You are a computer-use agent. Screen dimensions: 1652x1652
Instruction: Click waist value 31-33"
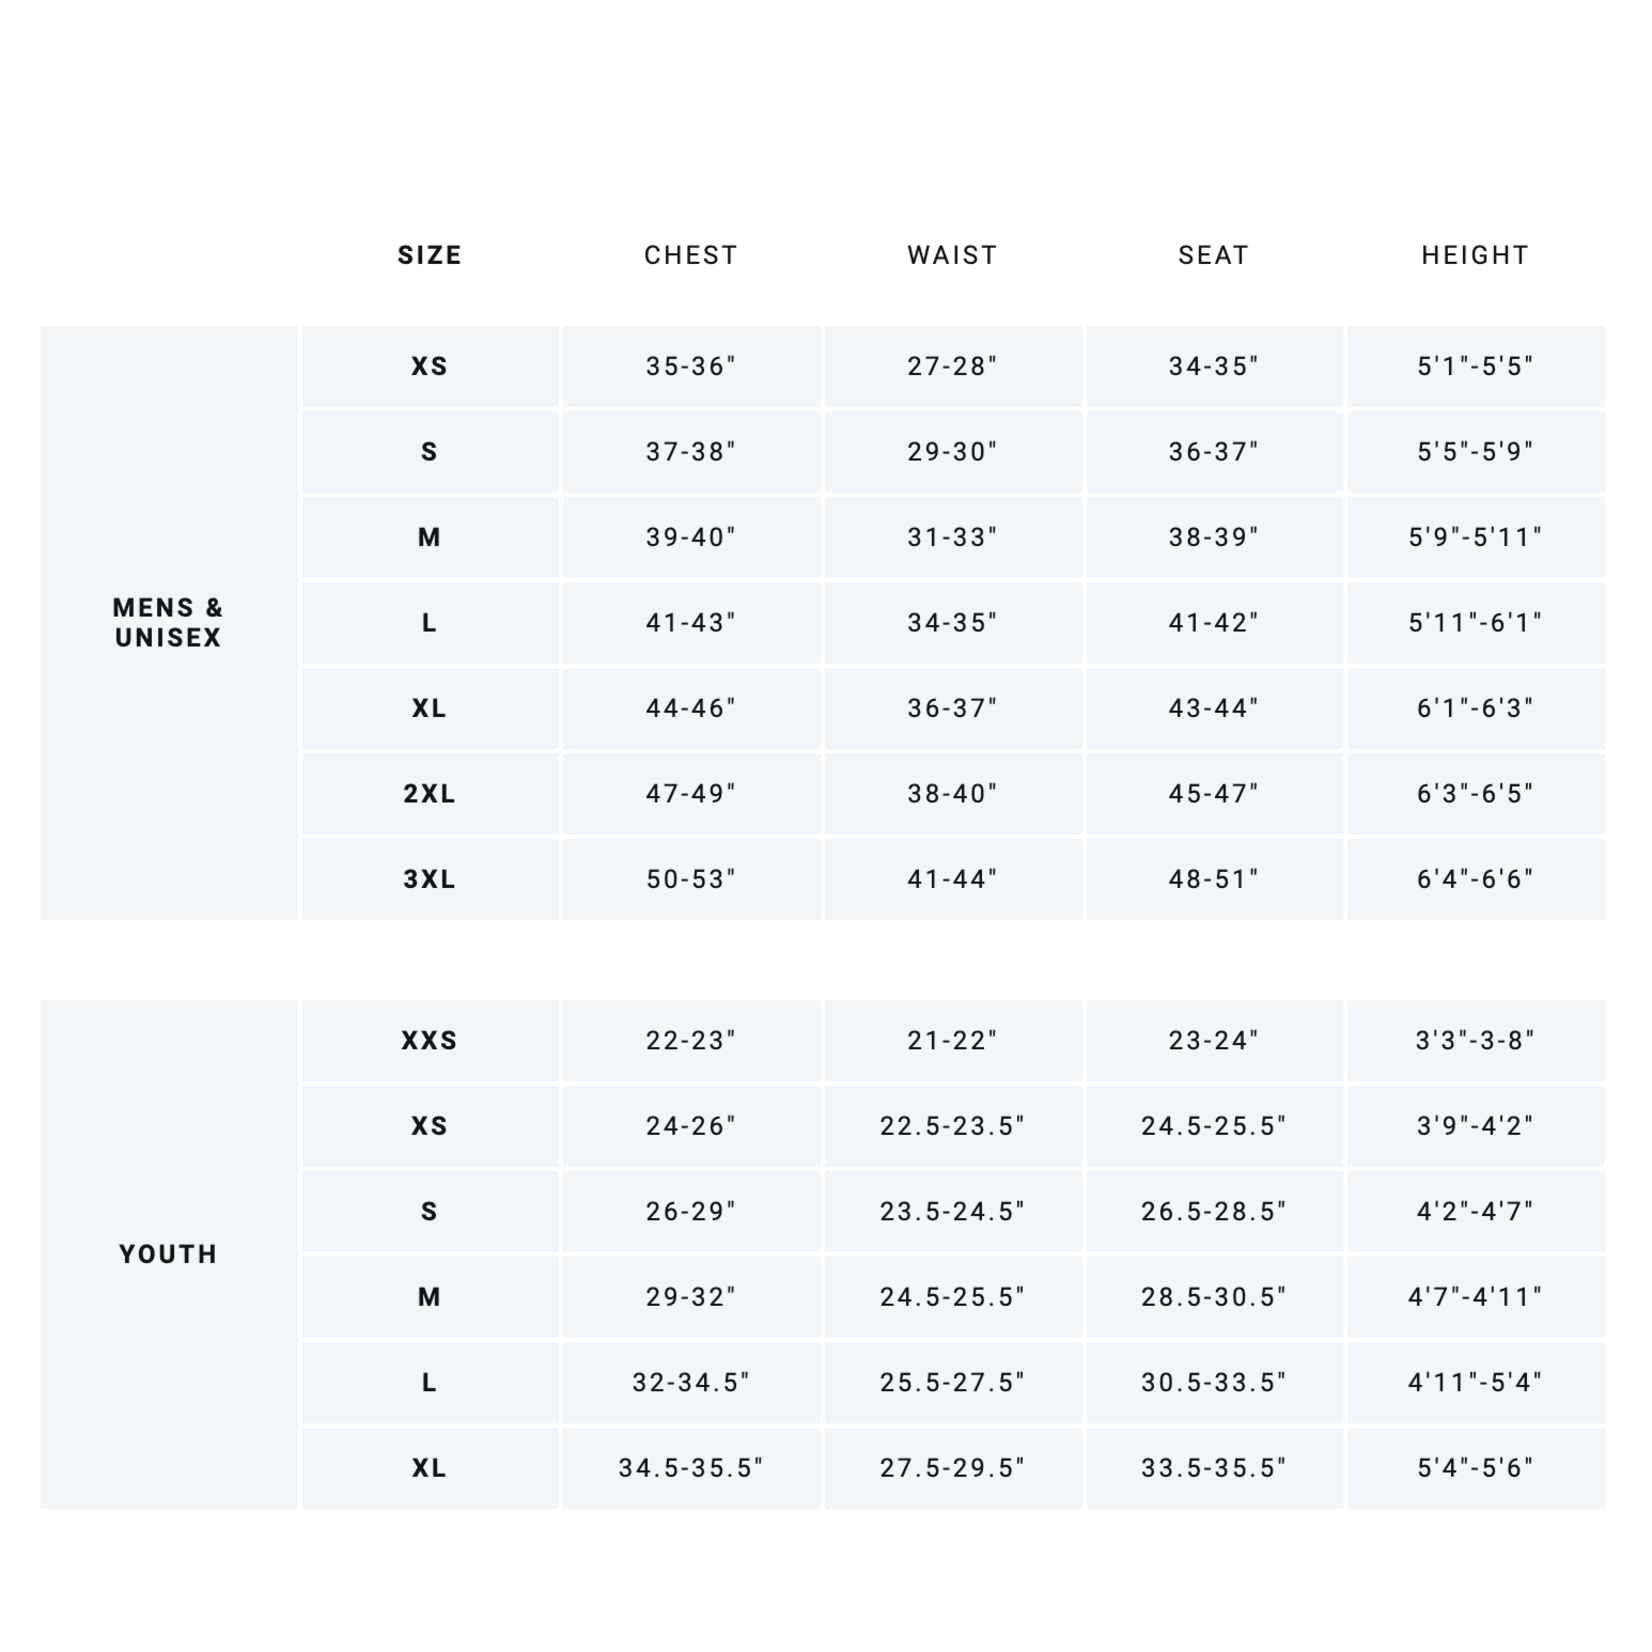click(952, 537)
